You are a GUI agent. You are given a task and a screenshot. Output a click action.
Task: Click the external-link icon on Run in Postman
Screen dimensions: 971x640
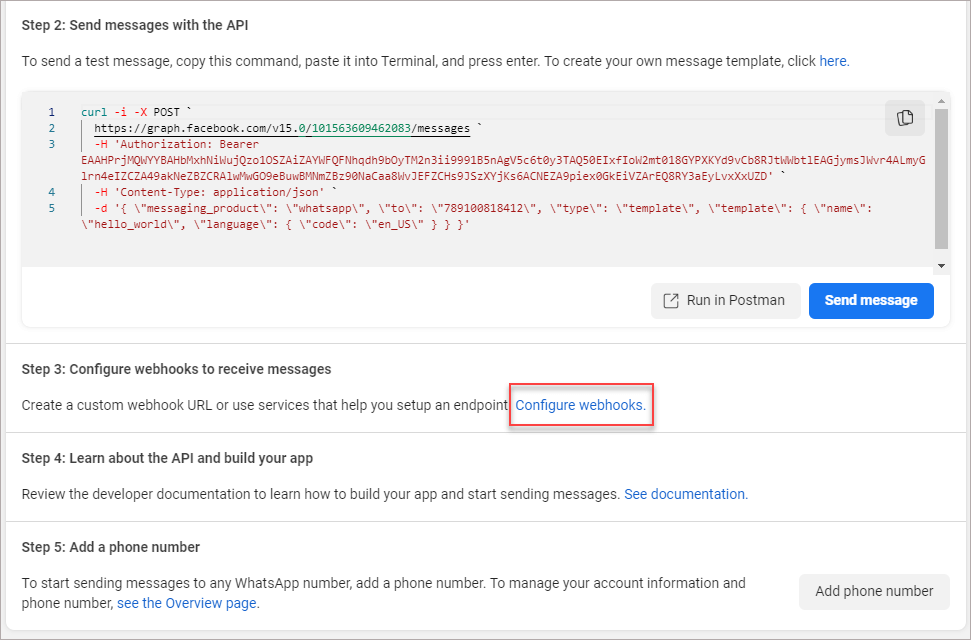coord(671,300)
